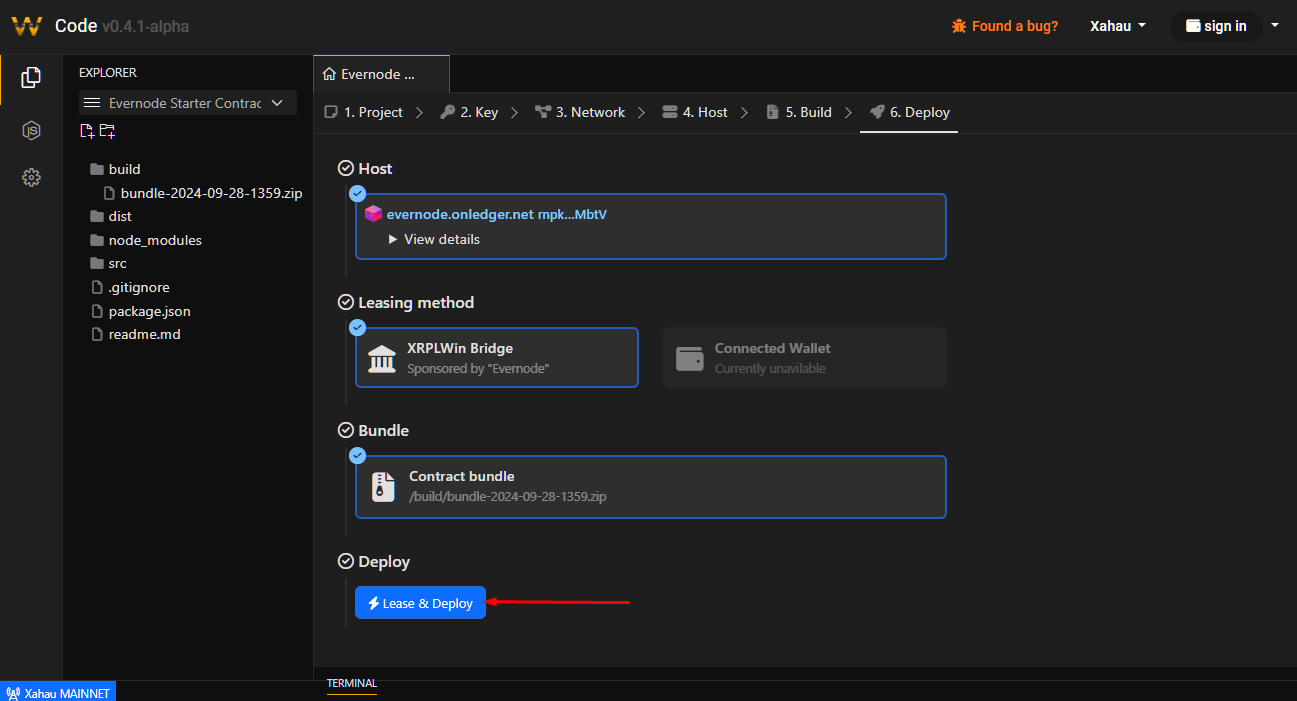Screen dimensions: 1297x701
Task: Toggle the host card selection checkmark
Action: coord(357,194)
